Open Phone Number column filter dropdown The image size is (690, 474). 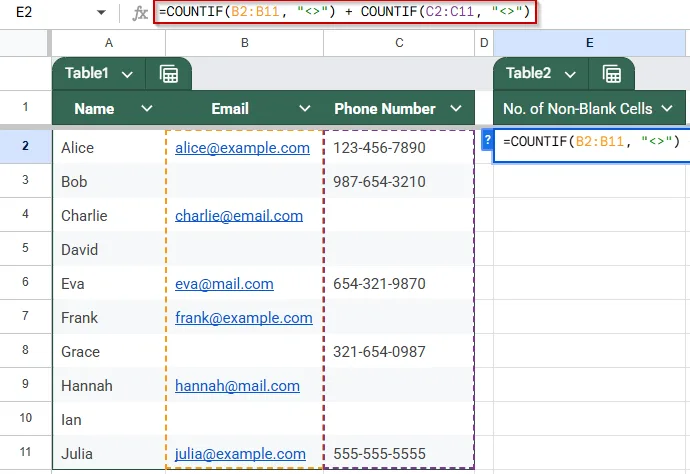coord(456,108)
